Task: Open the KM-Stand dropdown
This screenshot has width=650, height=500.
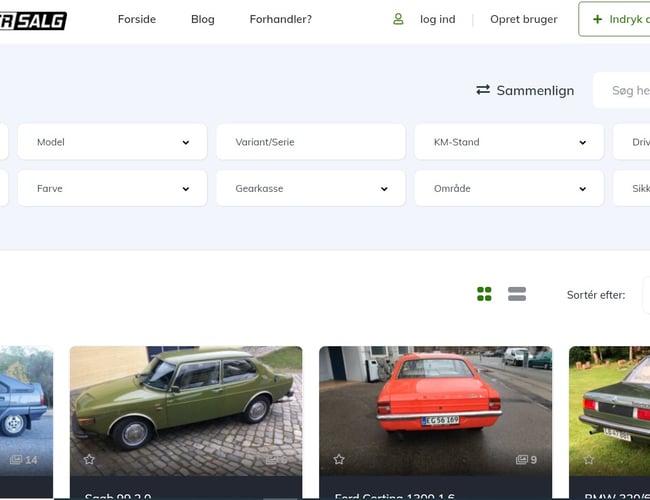Action: coord(509,142)
